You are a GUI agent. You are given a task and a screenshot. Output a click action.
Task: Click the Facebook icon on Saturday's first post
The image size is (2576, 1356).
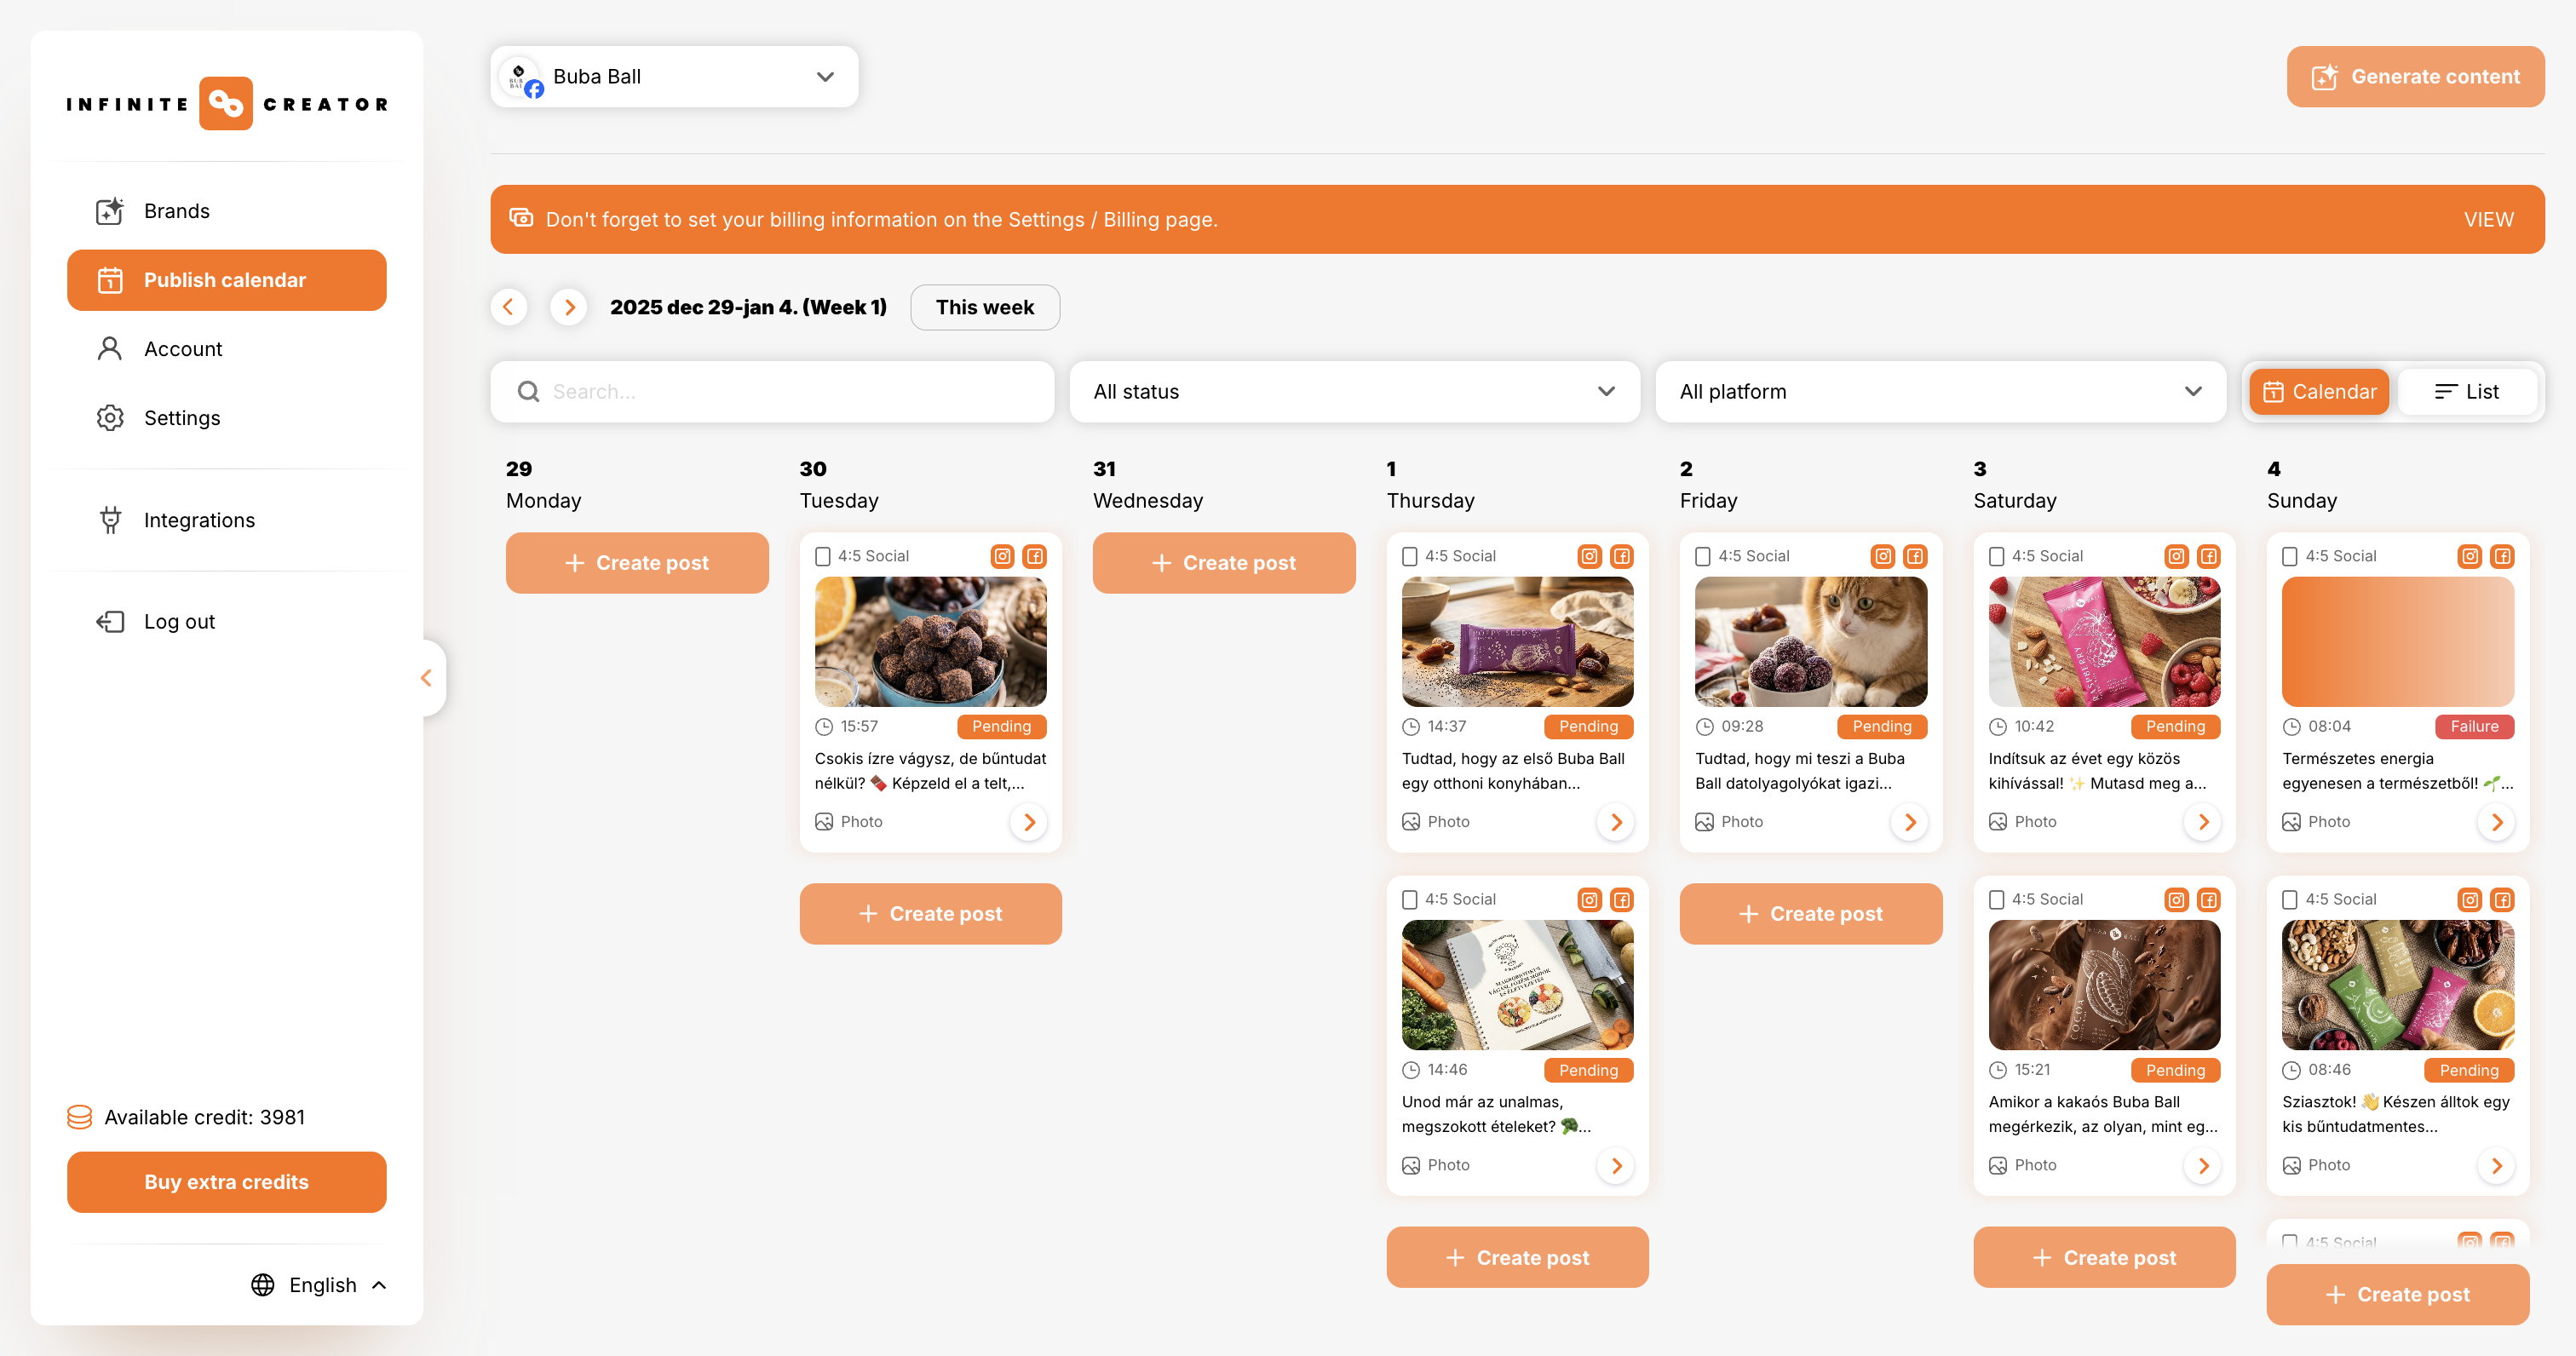point(2210,556)
